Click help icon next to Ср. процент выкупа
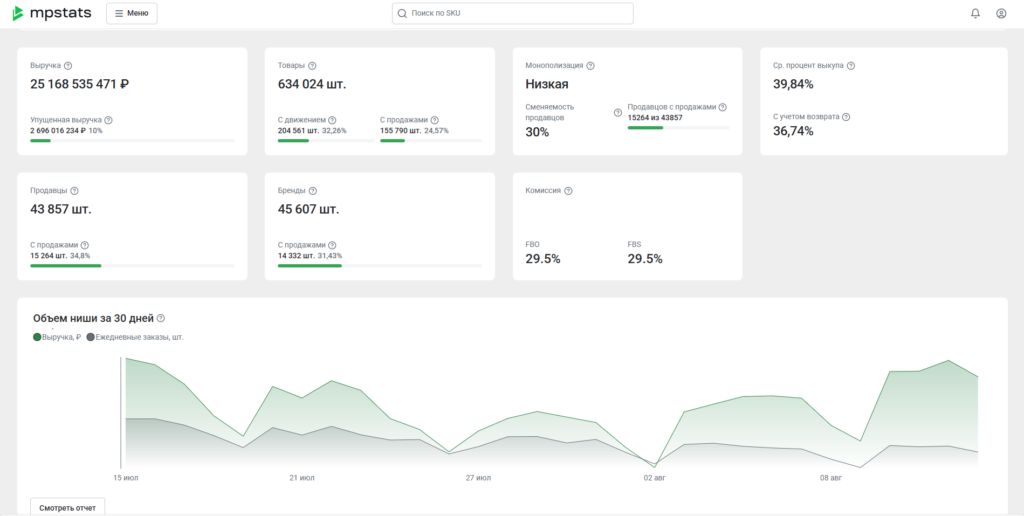The width and height of the screenshot is (1024, 516). click(x=851, y=65)
